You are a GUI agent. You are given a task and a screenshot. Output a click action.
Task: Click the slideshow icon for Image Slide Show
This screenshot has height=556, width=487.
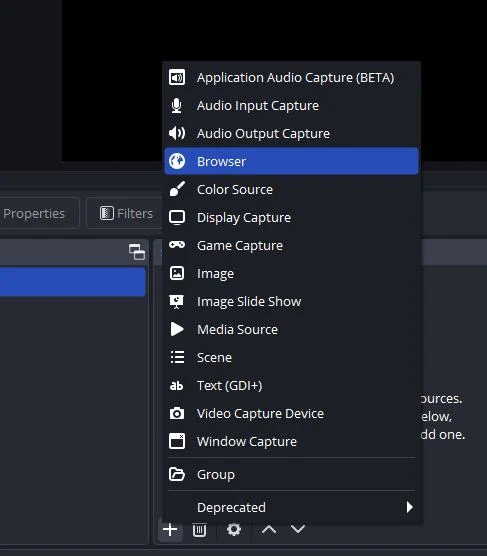pos(177,301)
